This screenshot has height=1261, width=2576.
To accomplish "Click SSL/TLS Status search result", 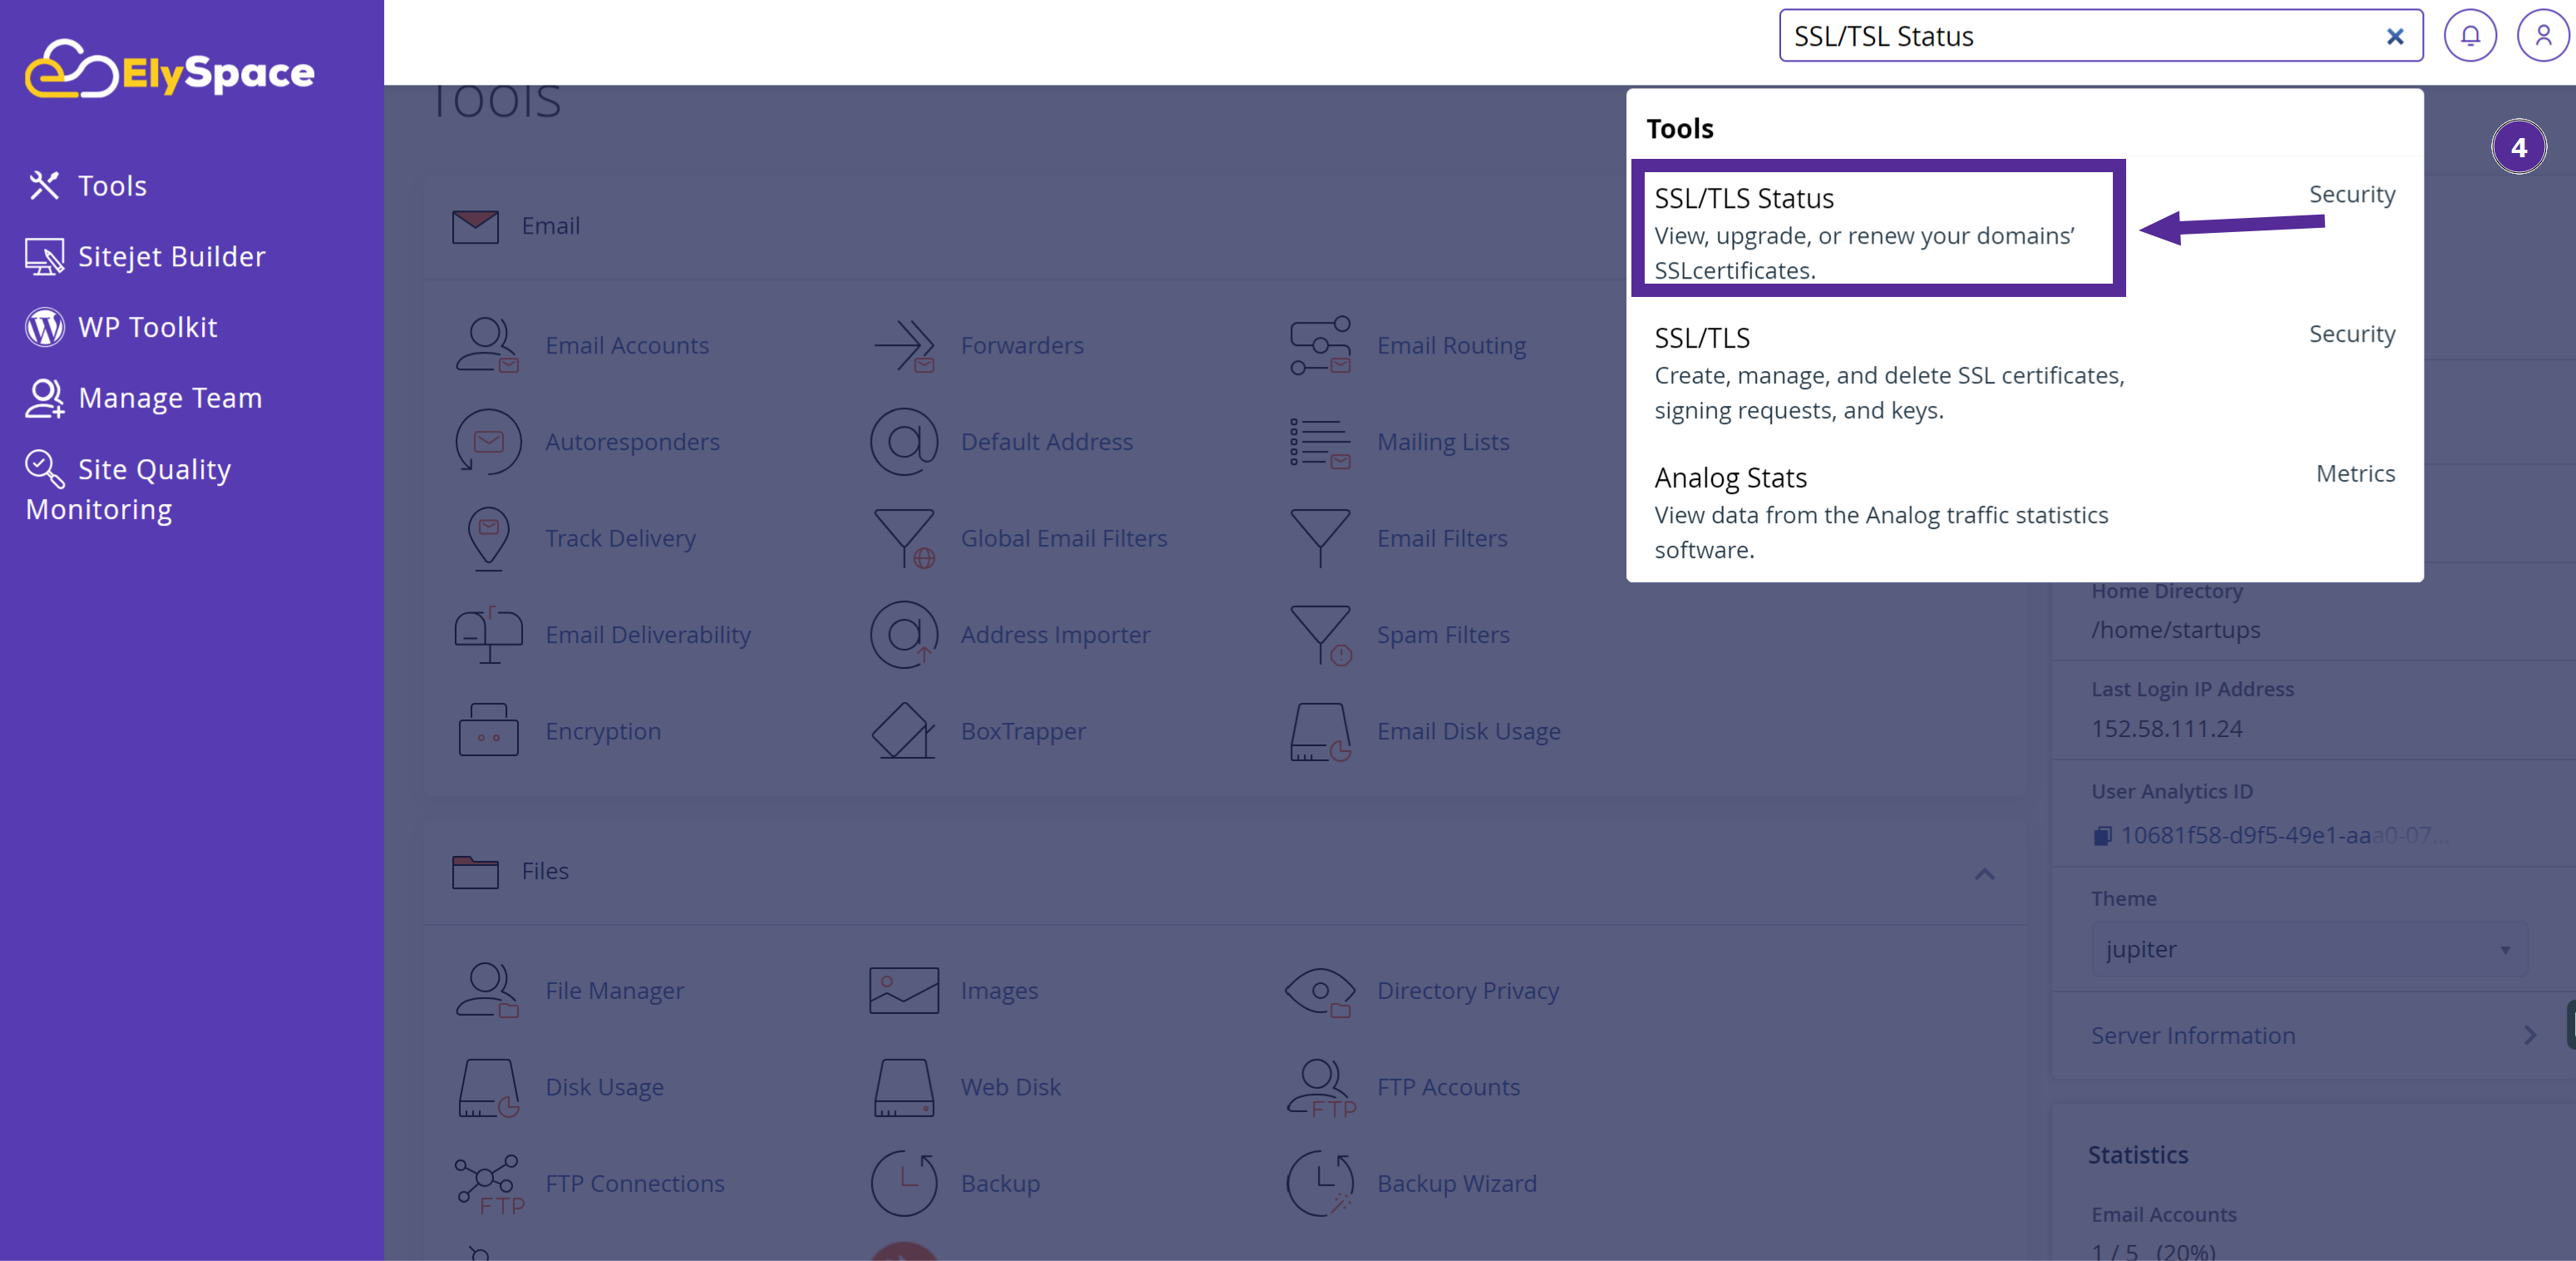I will pyautogui.click(x=1874, y=232).
